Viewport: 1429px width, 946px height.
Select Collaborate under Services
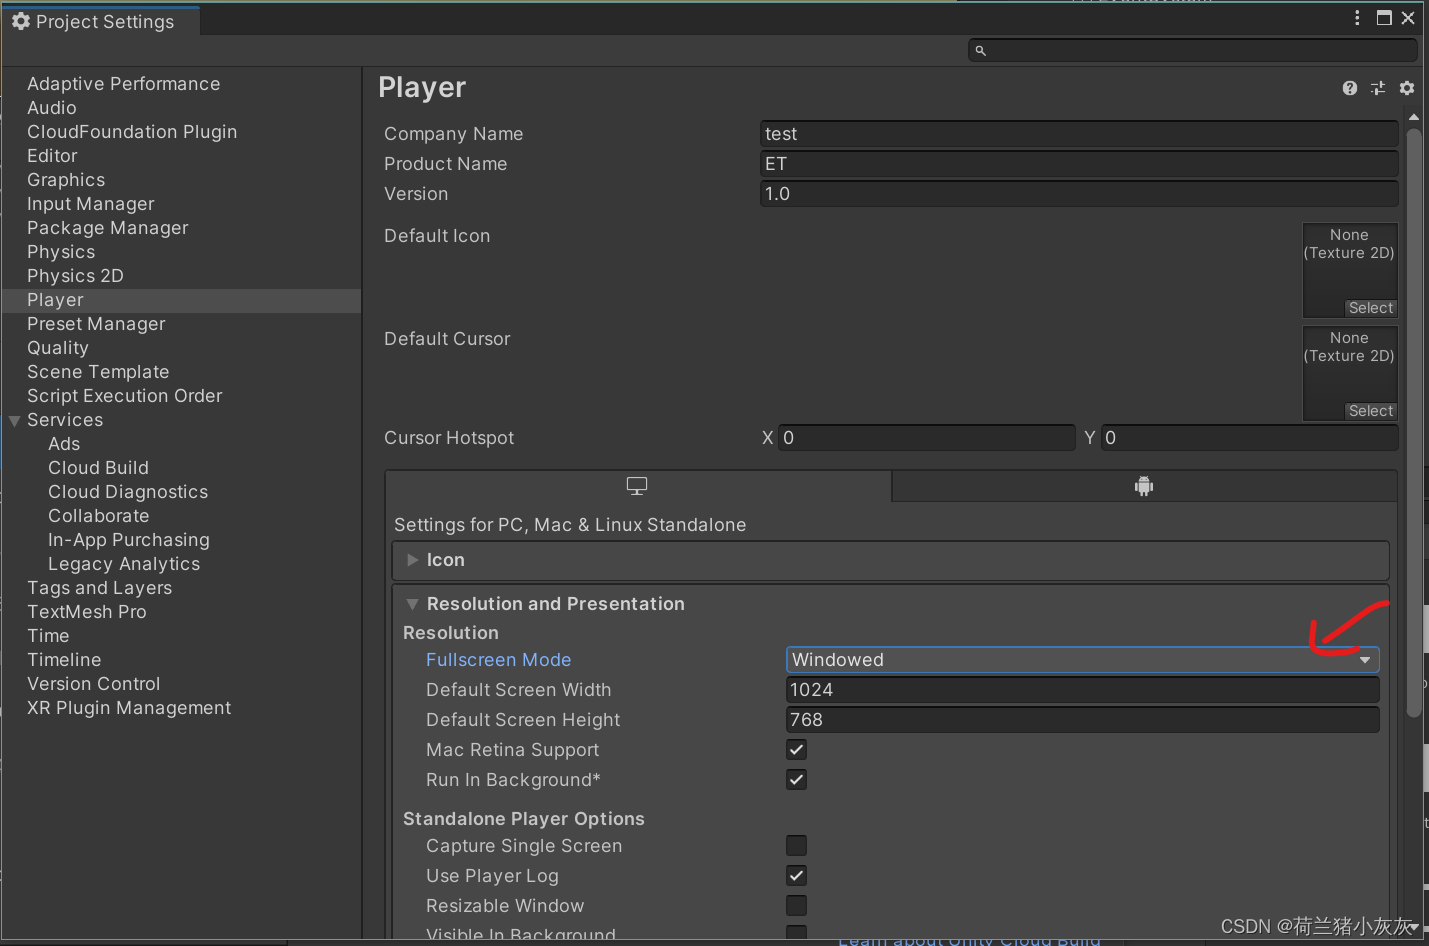click(98, 516)
